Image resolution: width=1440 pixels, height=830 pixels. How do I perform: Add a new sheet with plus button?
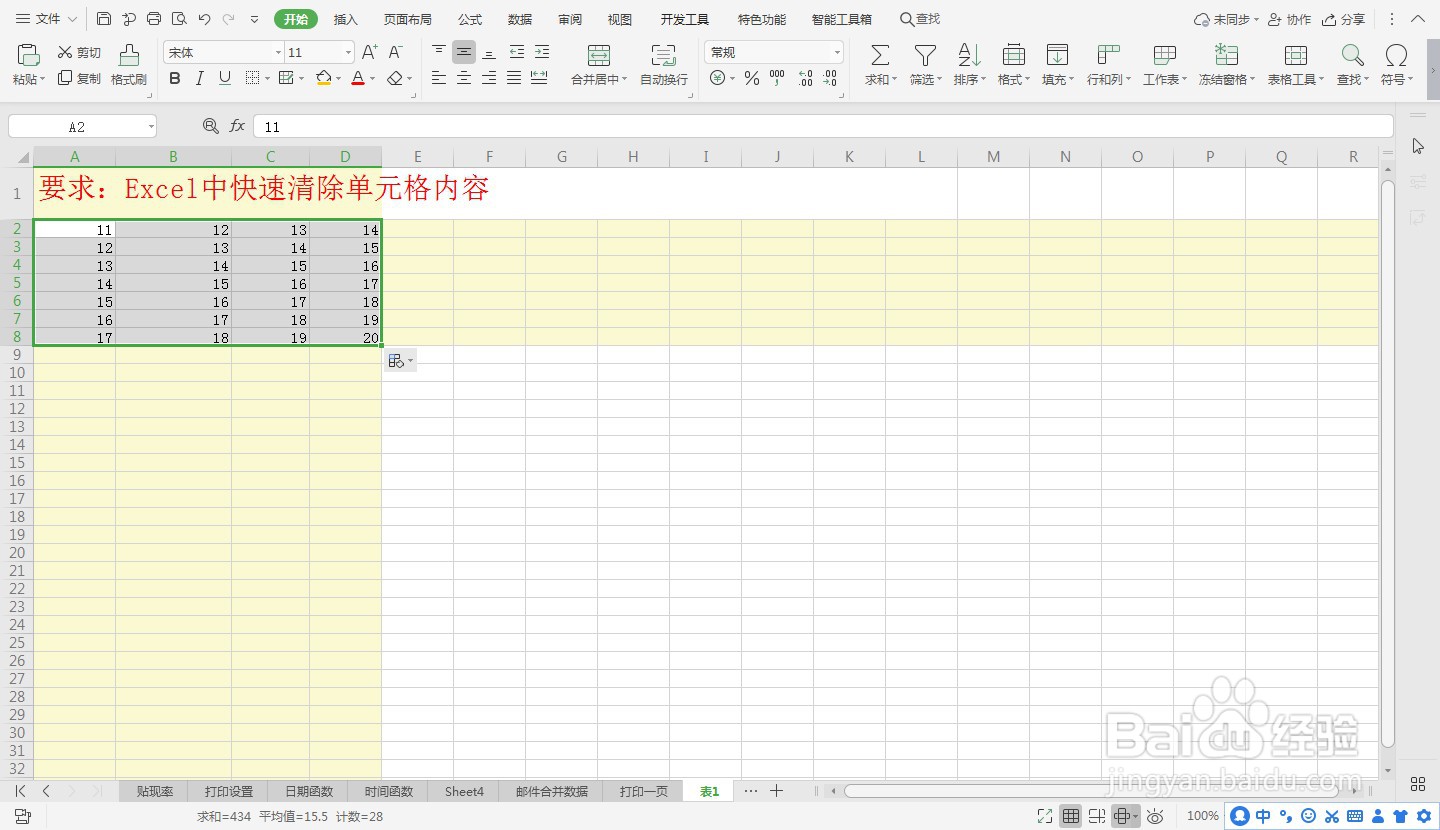click(x=776, y=791)
